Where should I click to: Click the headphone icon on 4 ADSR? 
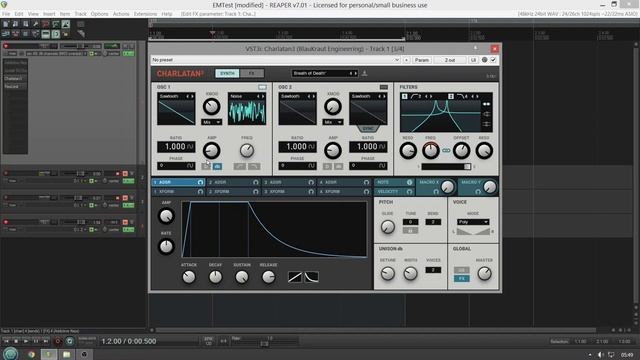point(366,182)
